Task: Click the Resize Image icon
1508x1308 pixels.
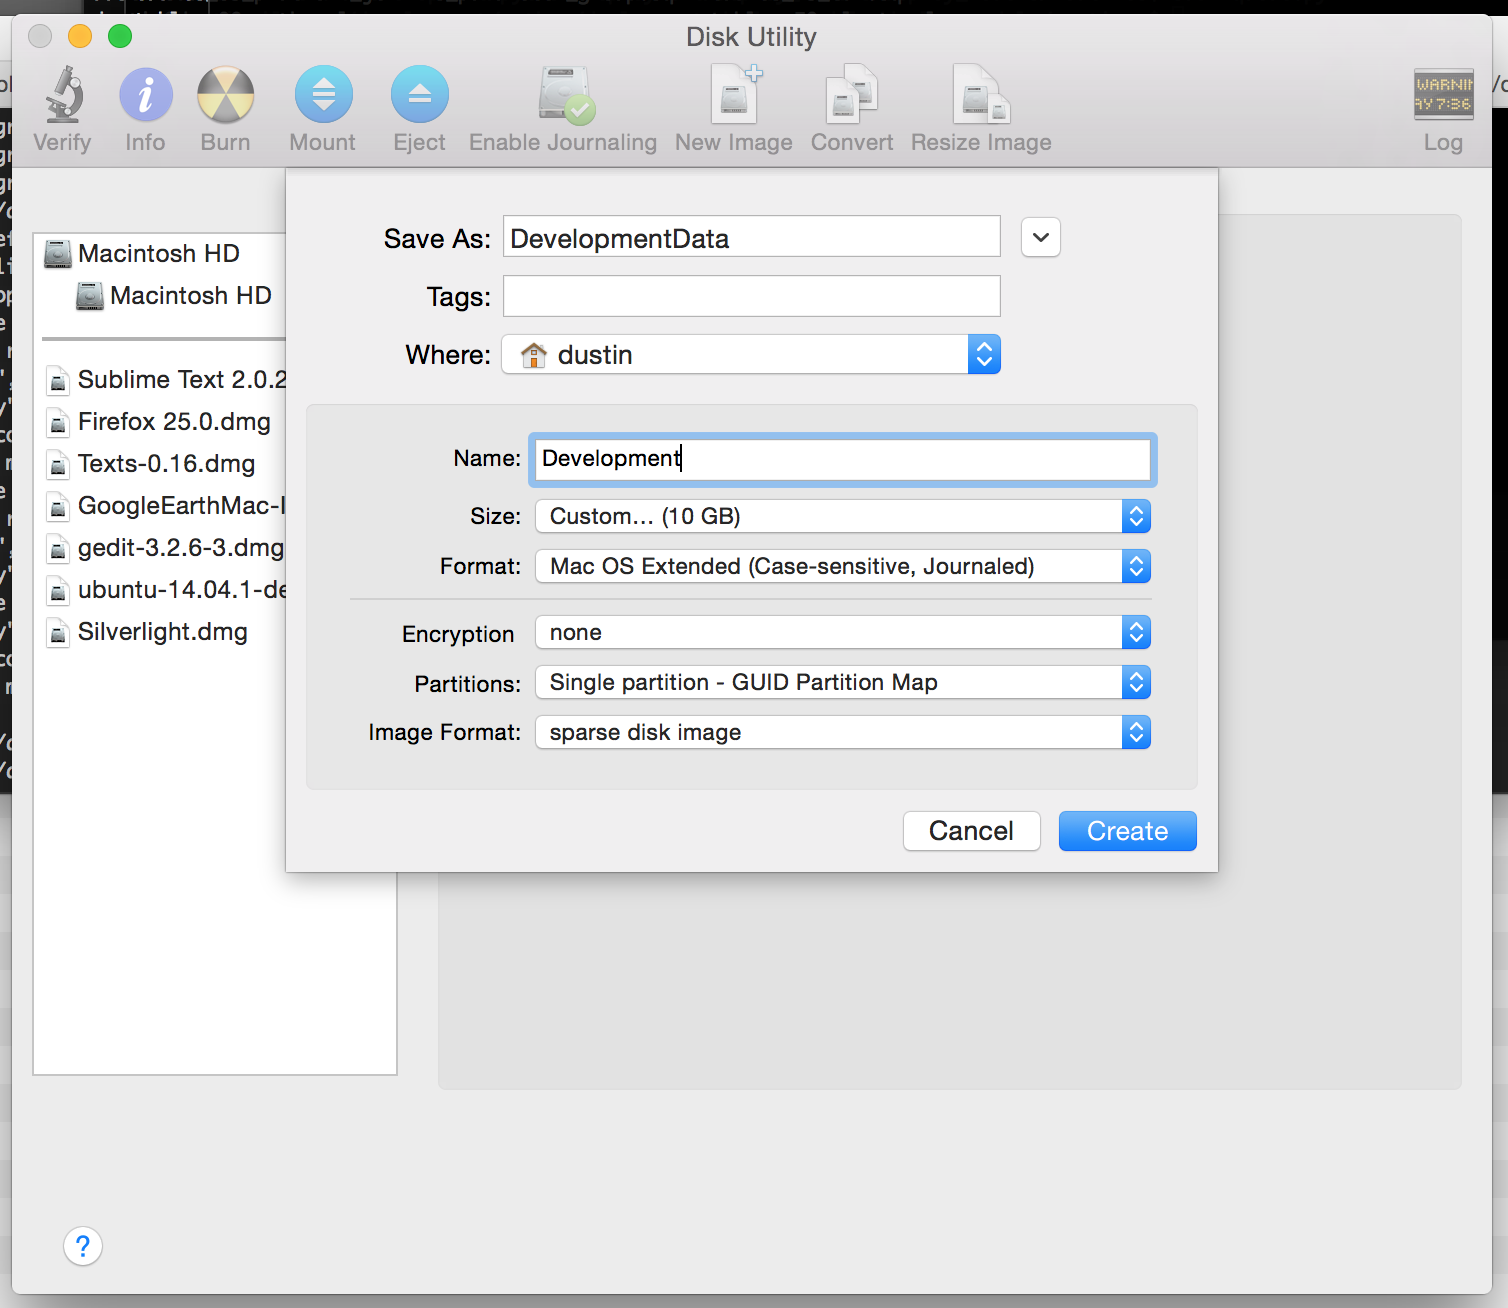Action: [x=980, y=95]
